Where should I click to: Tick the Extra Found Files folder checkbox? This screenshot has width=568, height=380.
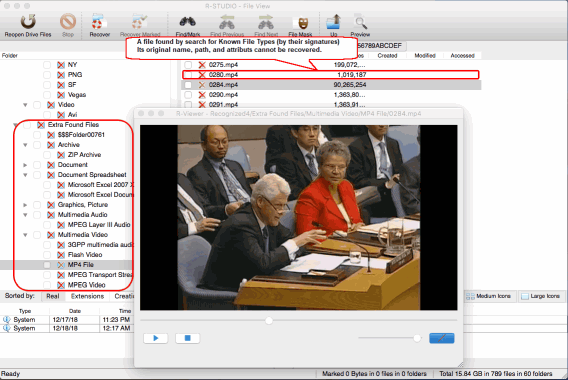tap(27, 125)
